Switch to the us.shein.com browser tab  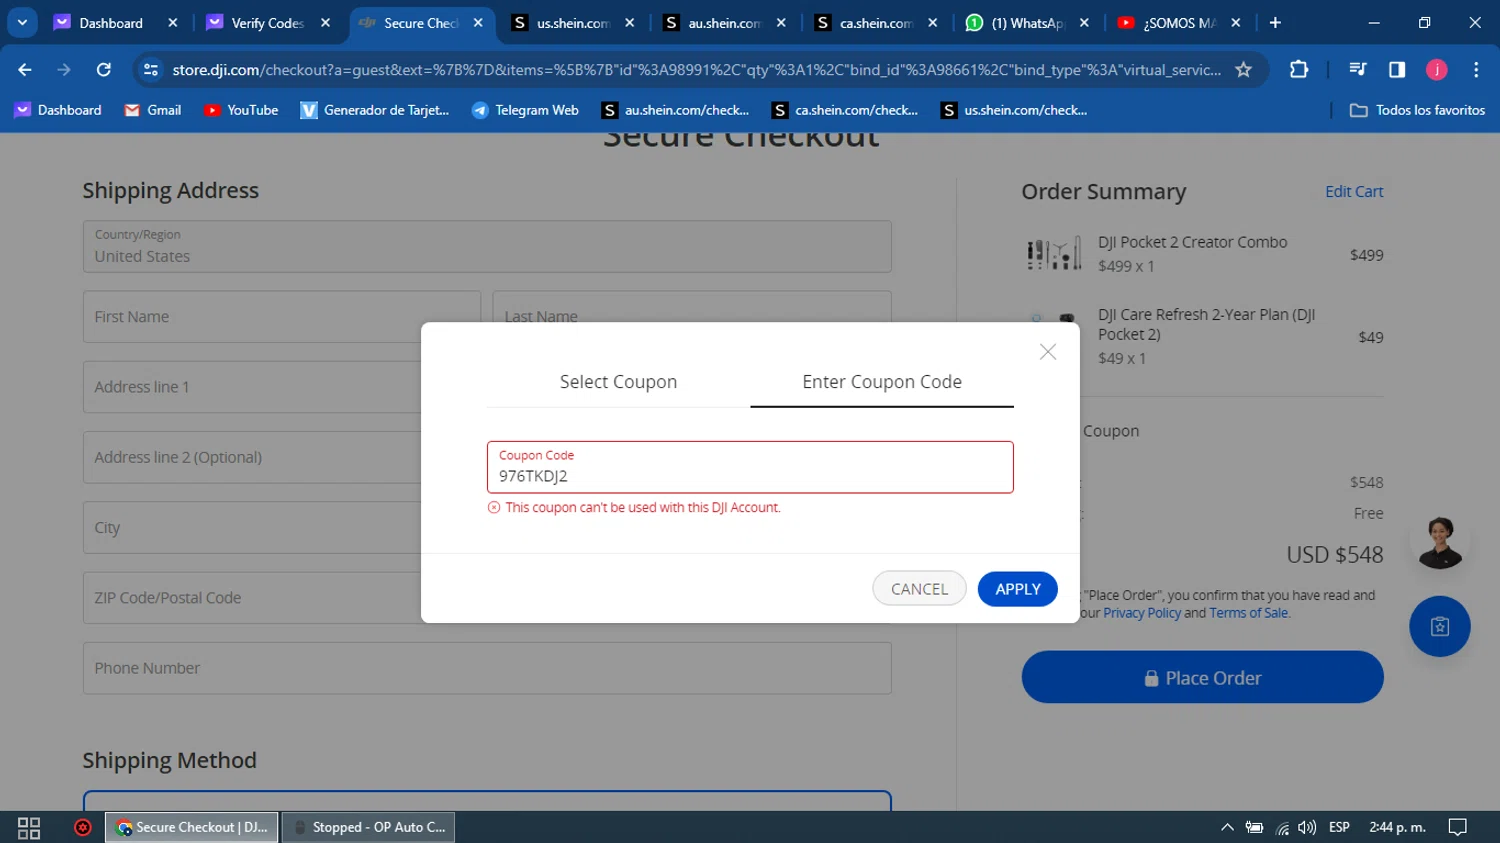[572, 23]
